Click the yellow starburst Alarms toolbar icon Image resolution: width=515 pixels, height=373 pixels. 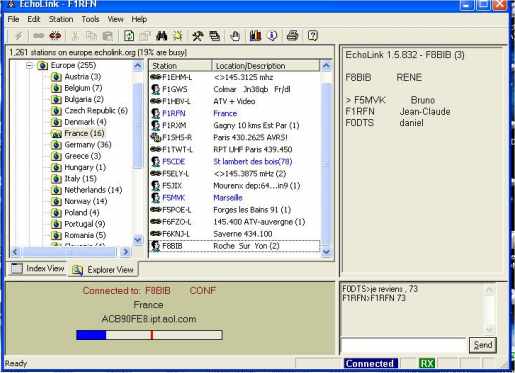177,36
